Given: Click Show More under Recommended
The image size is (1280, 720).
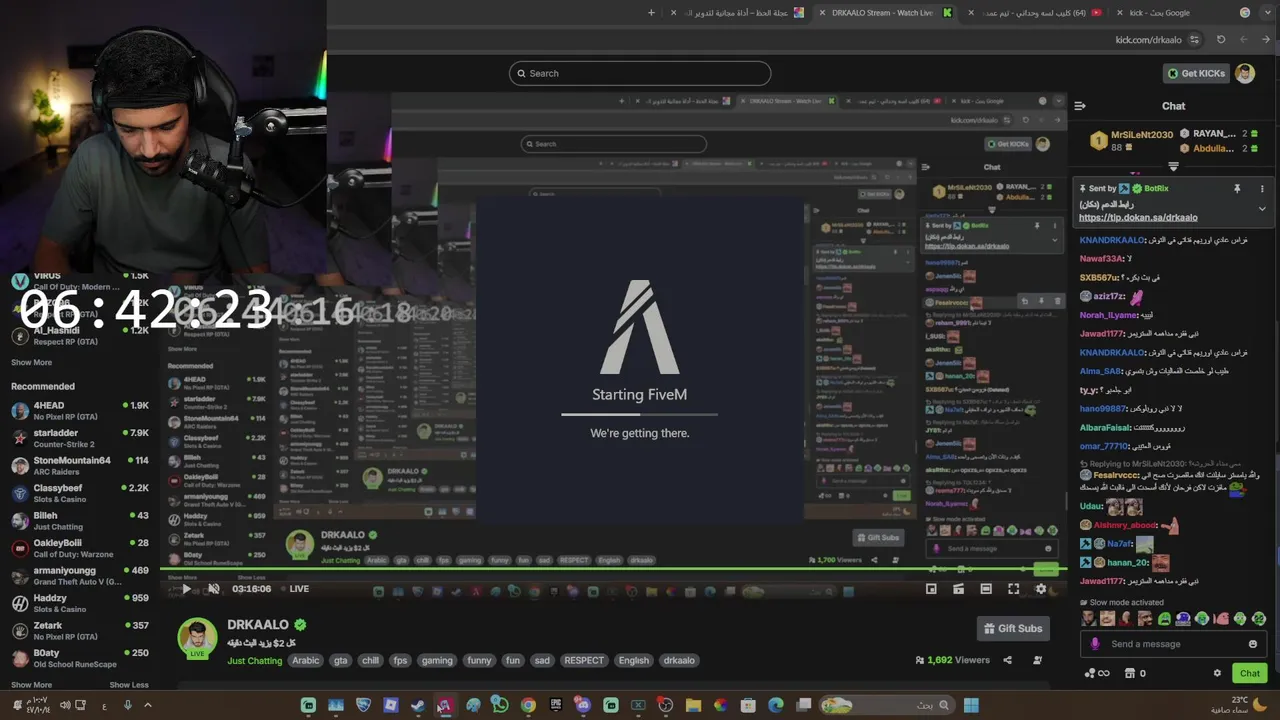Looking at the screenshot, I should pos(31,685).
